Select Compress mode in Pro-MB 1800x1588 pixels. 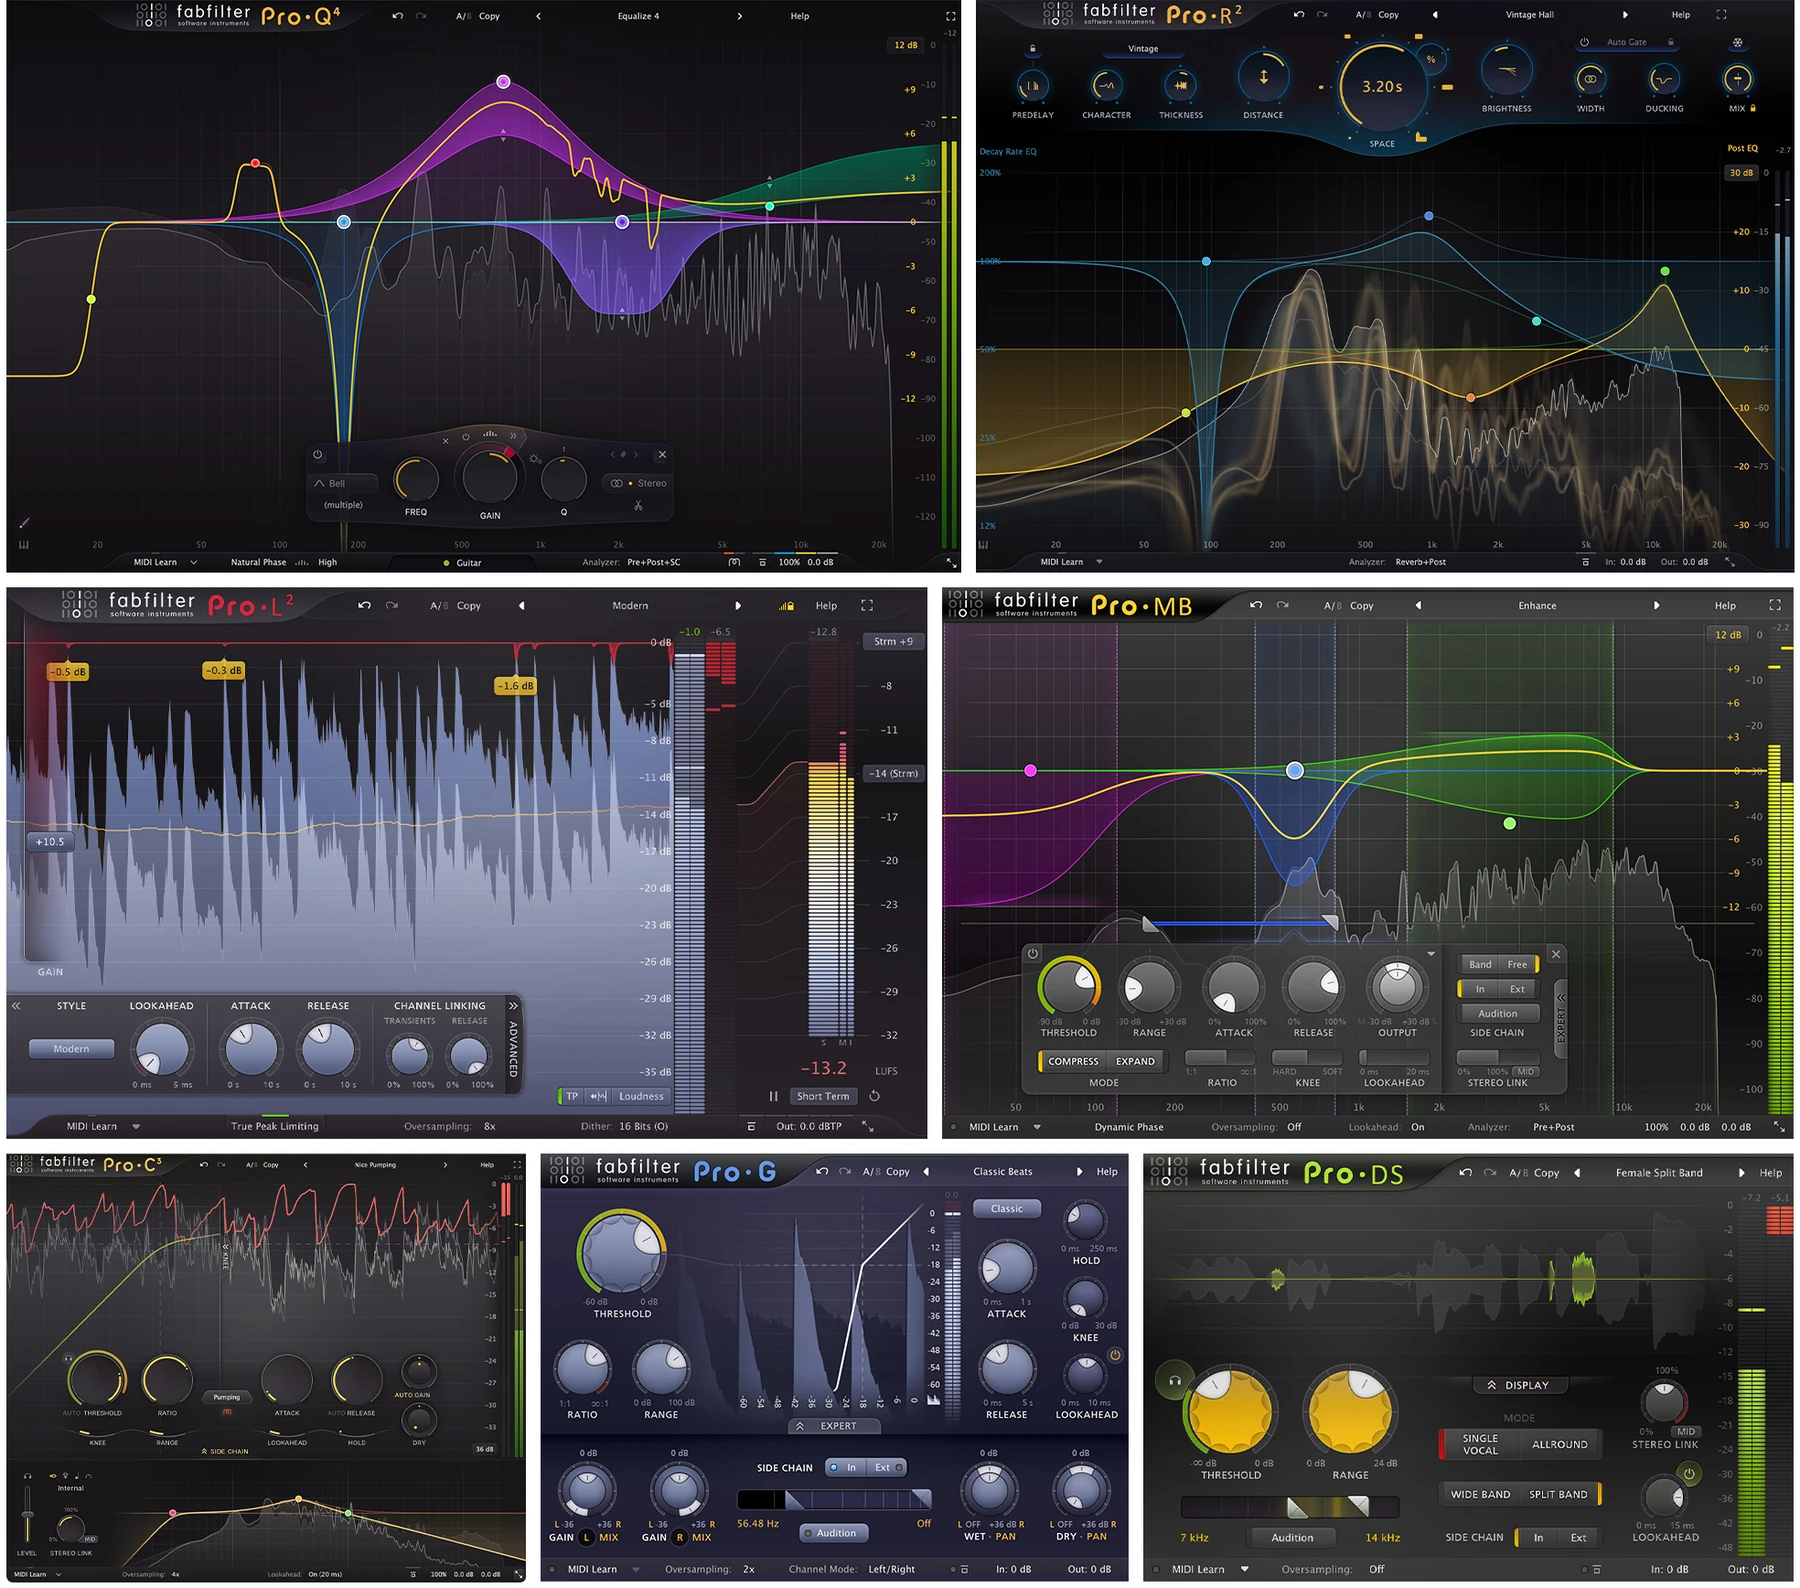coord(1073,1061)
